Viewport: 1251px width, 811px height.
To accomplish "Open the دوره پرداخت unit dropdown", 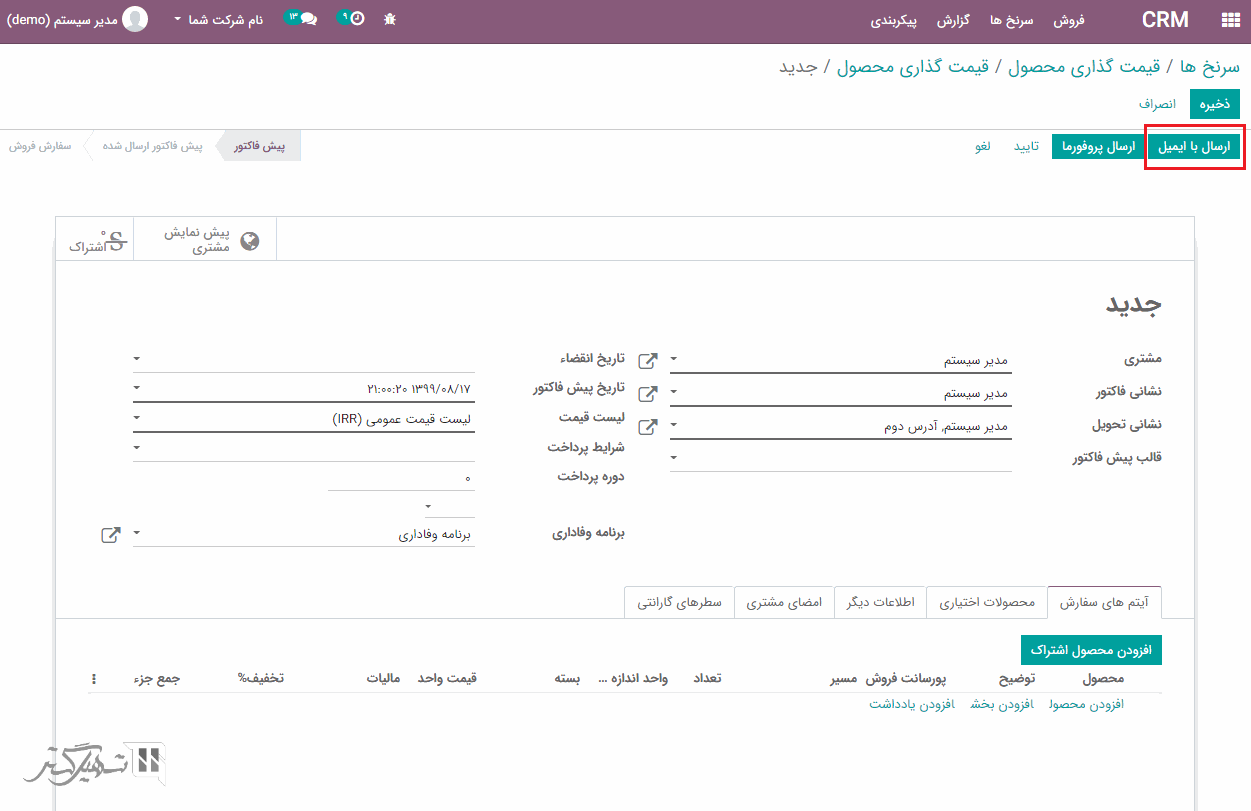I will click(429, 507).
